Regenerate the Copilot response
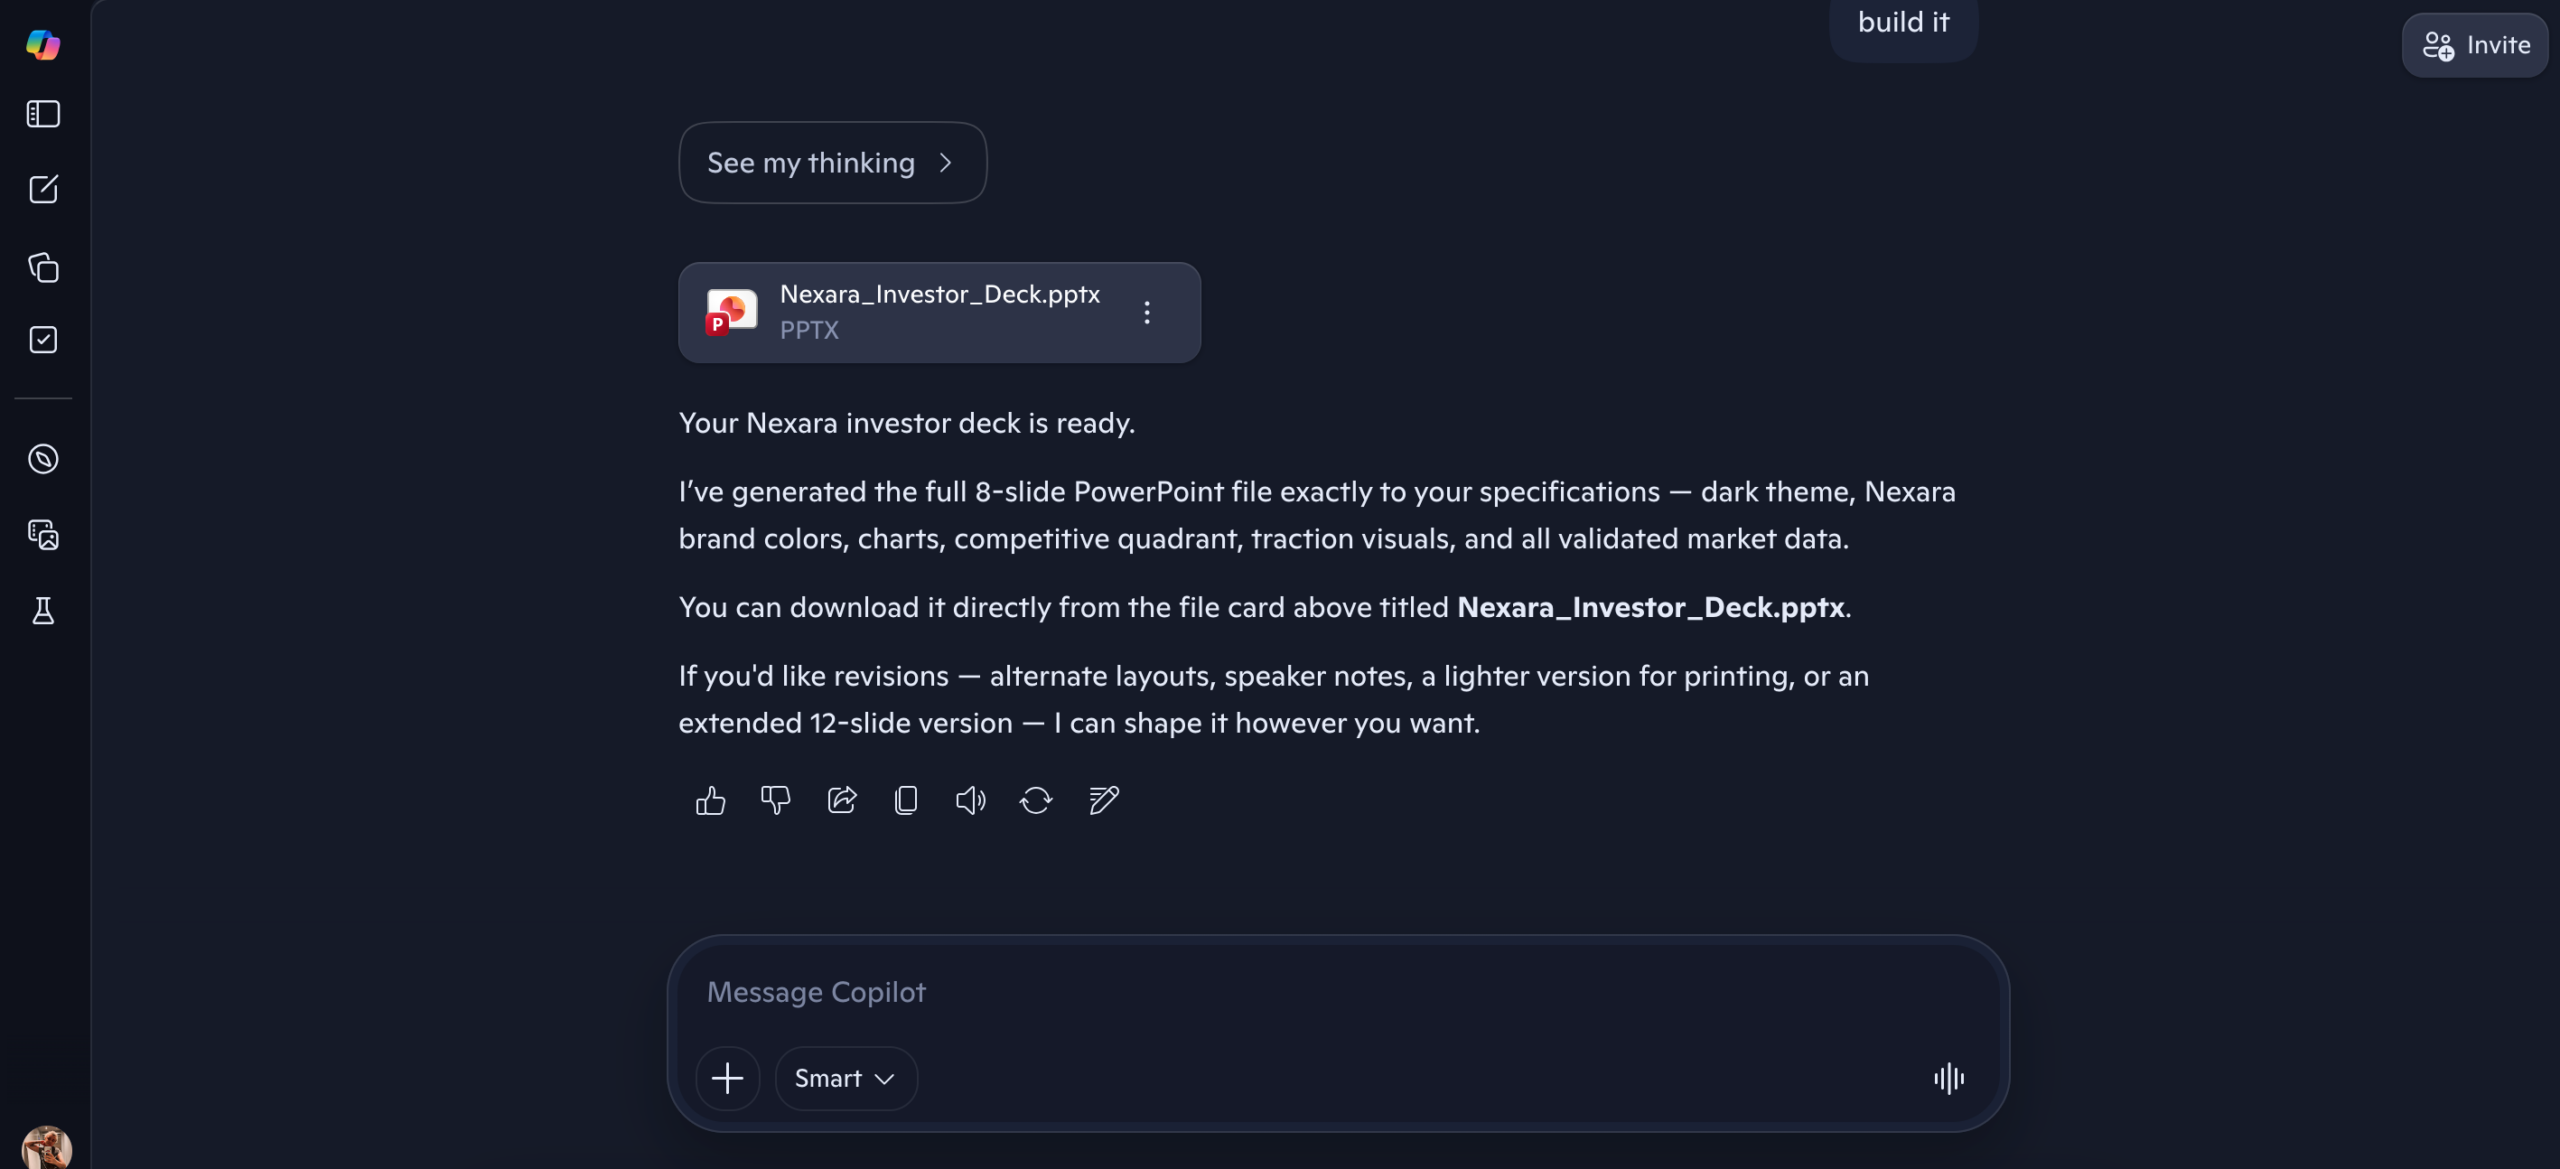This screenshot has height=1169, width=2560. click(1036, 800)
